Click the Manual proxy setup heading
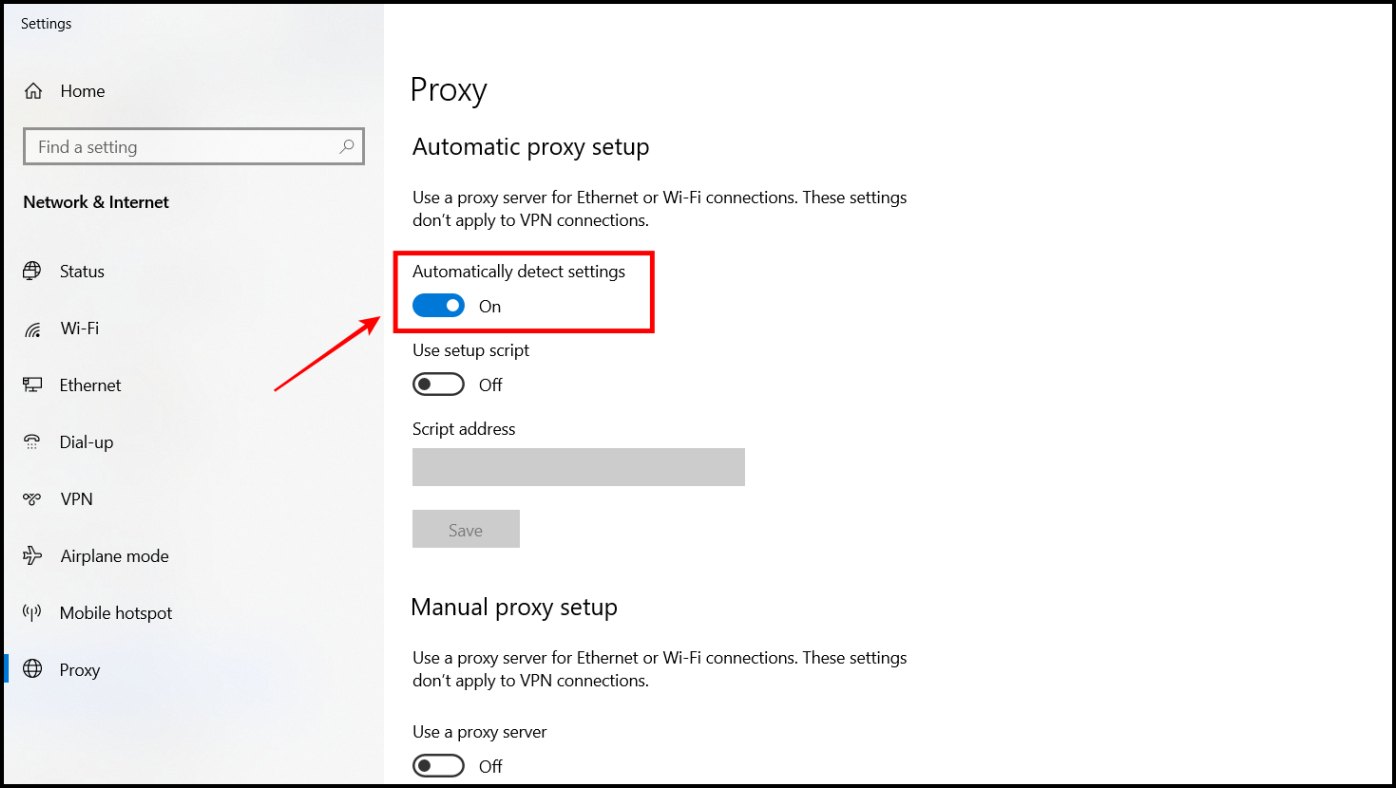Screen dimensions: 1396x788 (x=514, y=607)
